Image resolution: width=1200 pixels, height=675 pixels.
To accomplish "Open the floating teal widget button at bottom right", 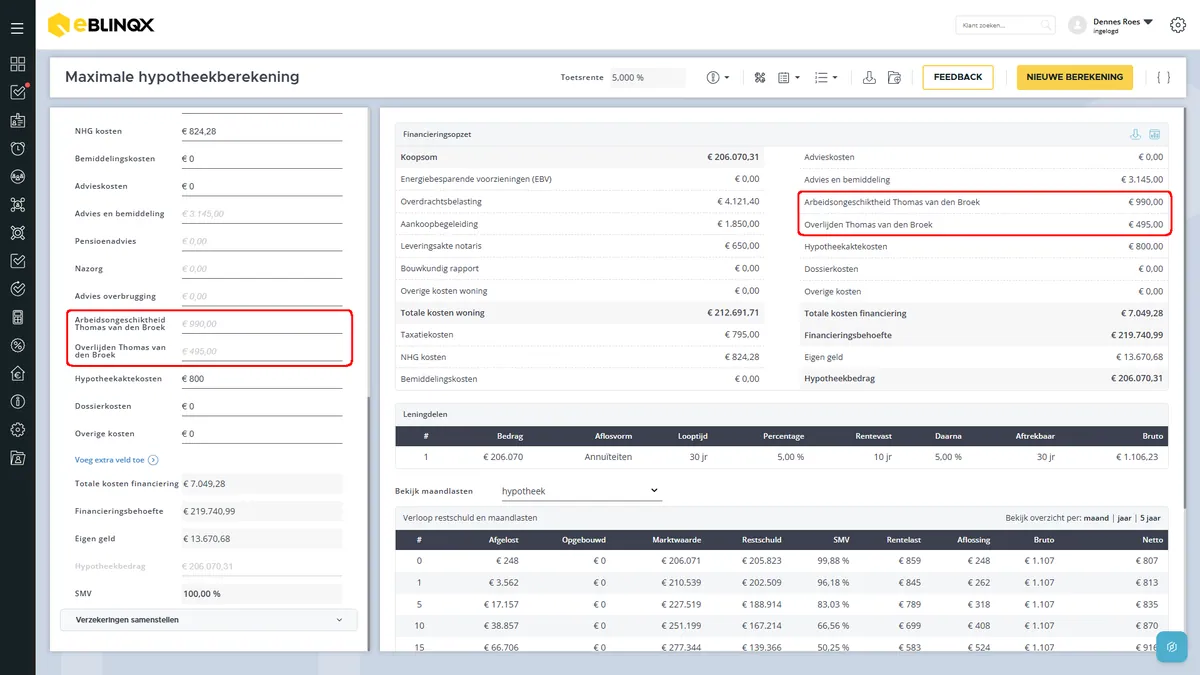I will click(1171, 646).
